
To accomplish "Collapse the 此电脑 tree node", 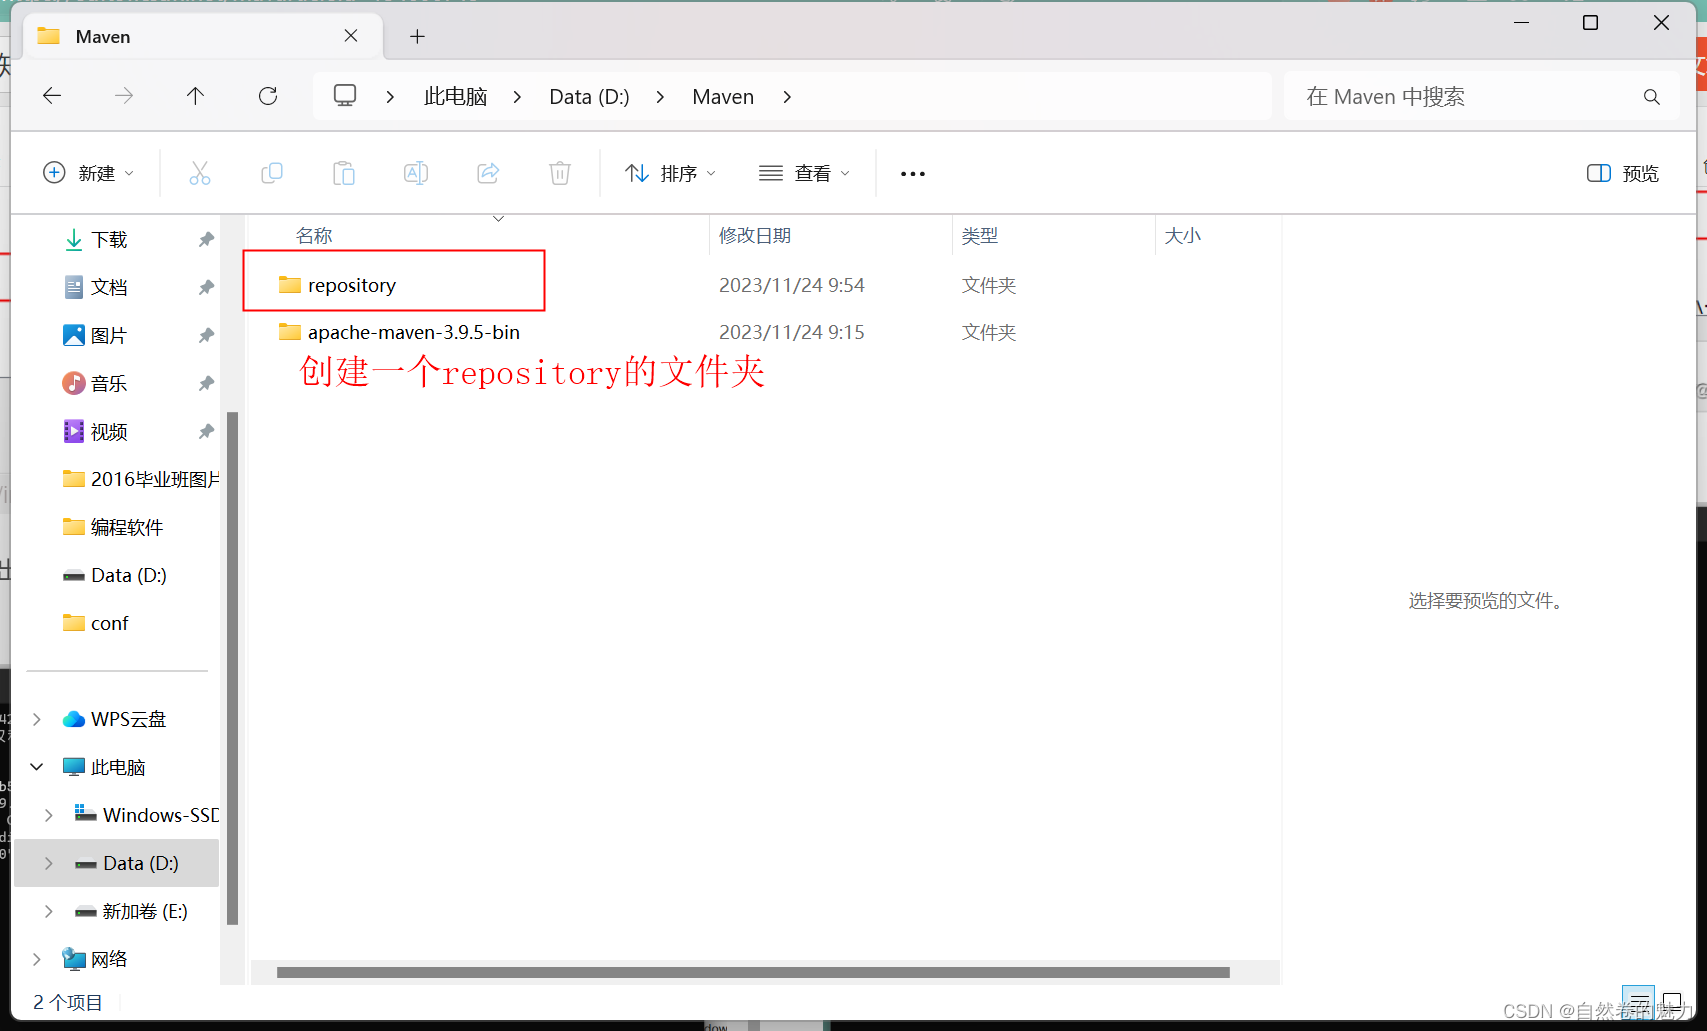I will (x=37, y=767).
